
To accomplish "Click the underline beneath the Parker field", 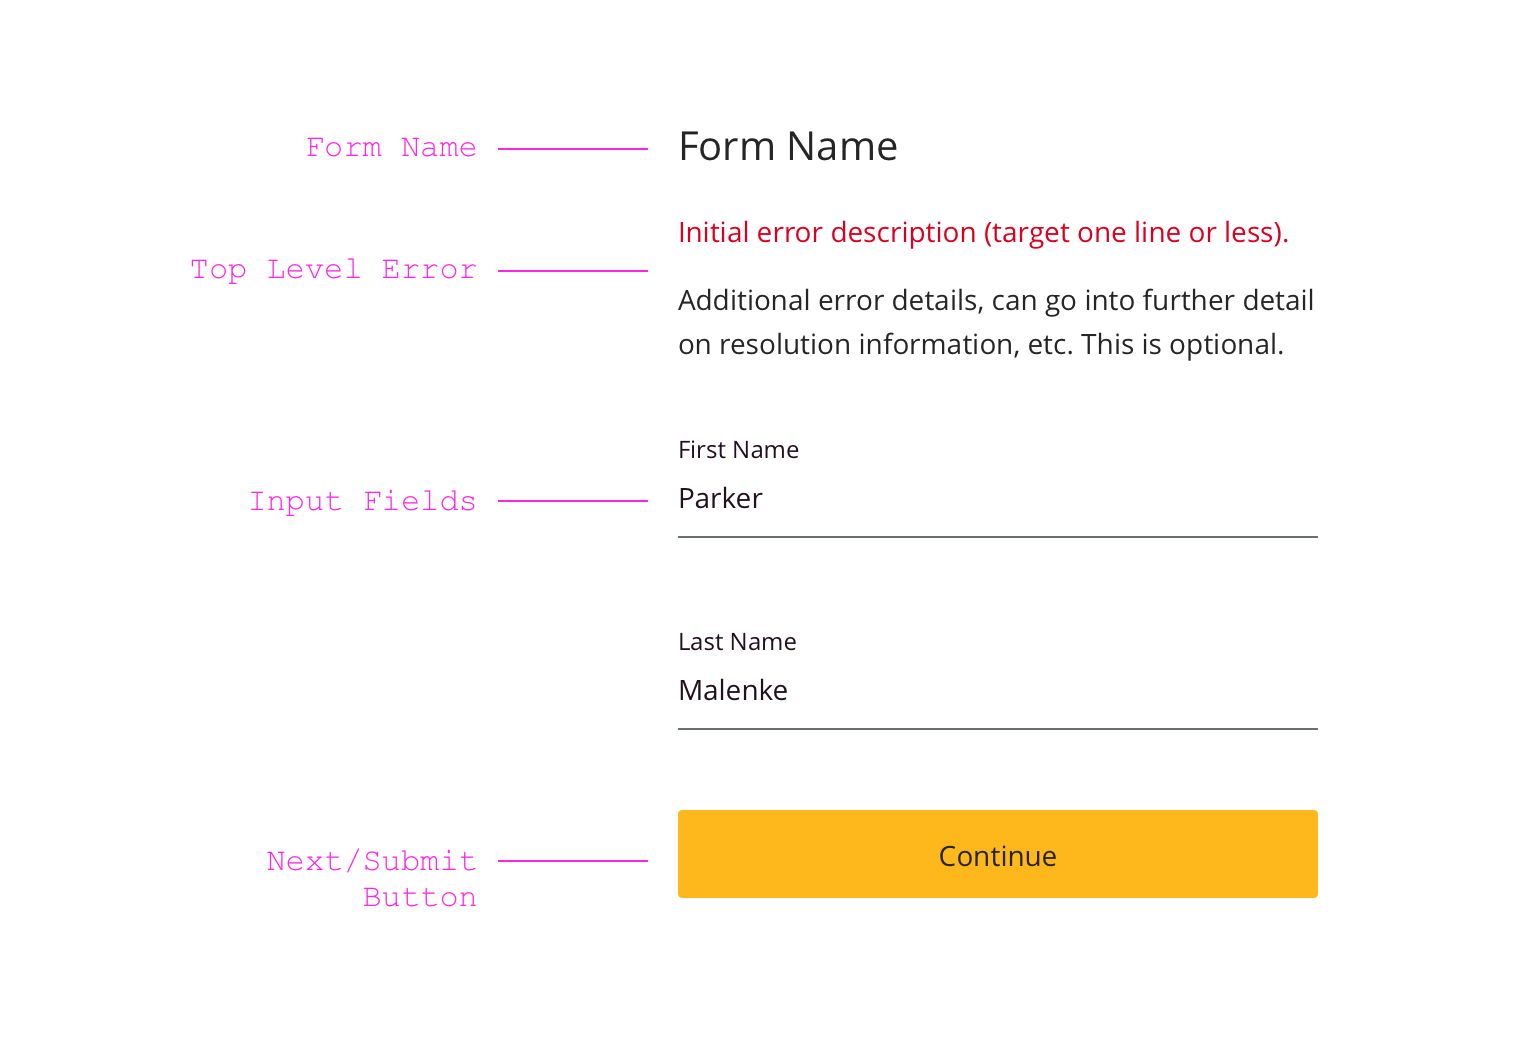I will click(997, 537).
